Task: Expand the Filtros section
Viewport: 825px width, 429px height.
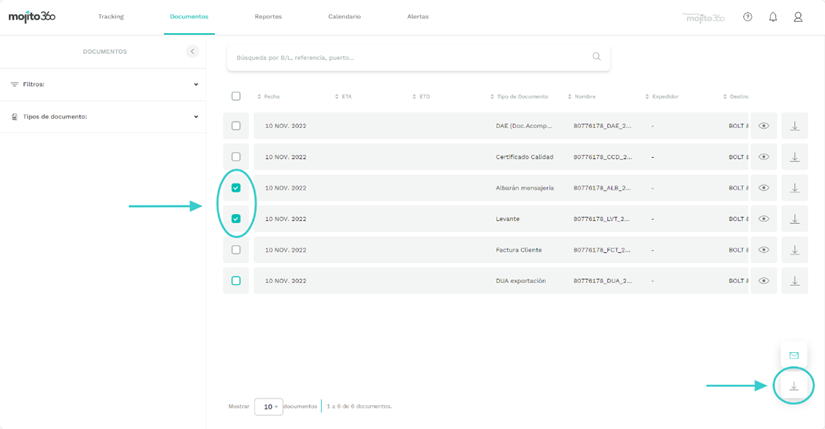Action: pyautogui.click(x=196, y=85)
